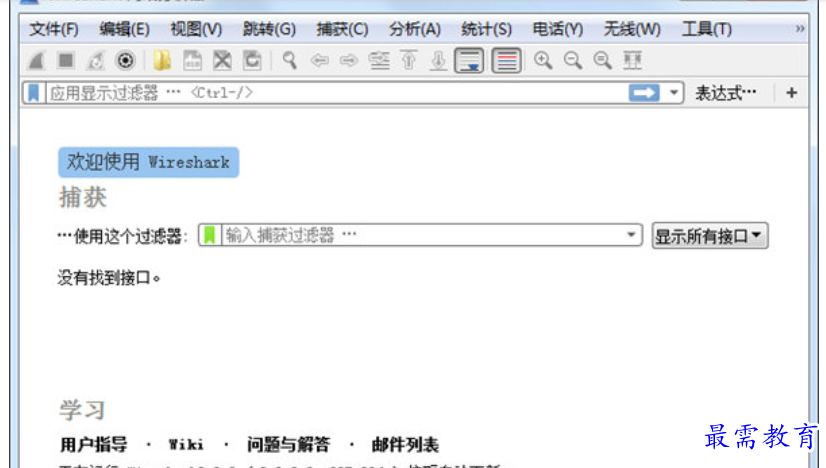Image resolution: width=826 pixels, height=468 pixels.
Task: Add display filter button with plus
Action: (x=791, y=93)
